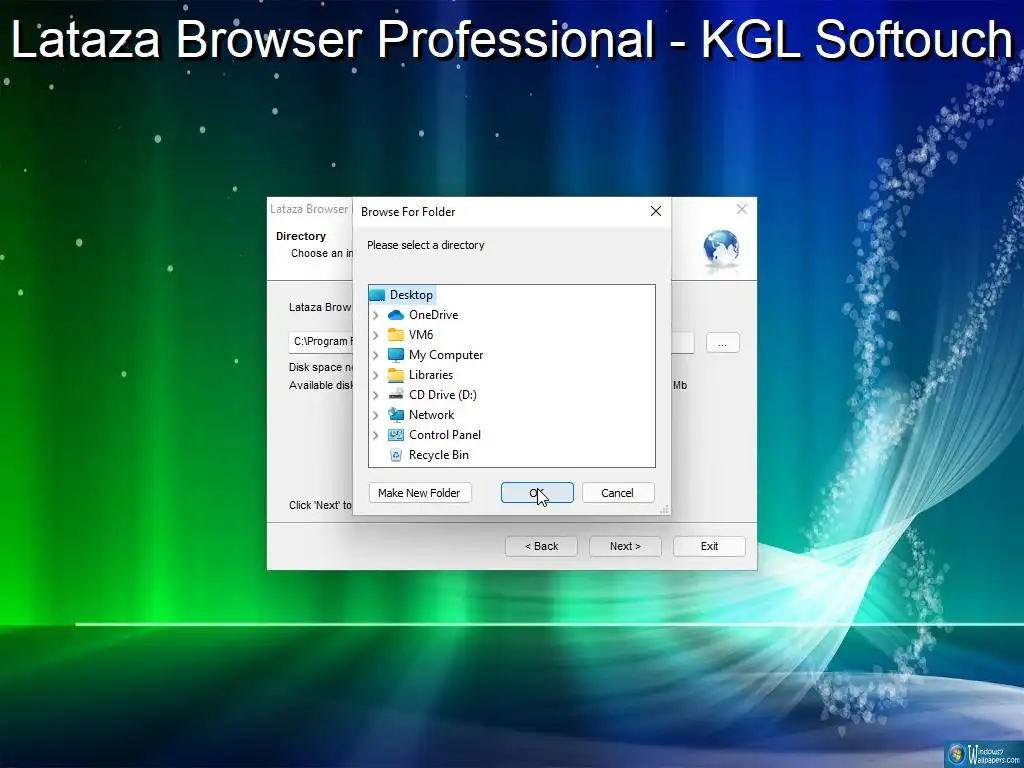Click the Directory heading in installer

coord(300,236)
